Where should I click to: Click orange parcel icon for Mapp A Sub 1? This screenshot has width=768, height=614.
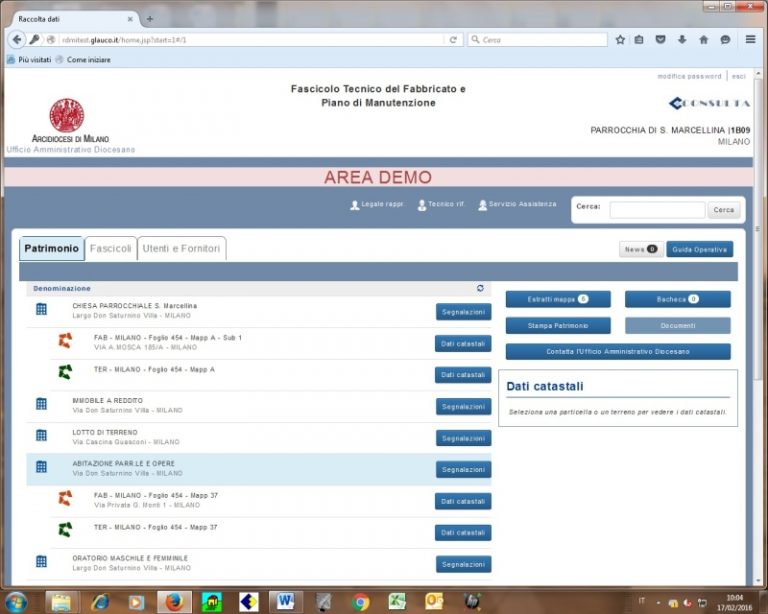pyautogui.click(x=65, y=341)
